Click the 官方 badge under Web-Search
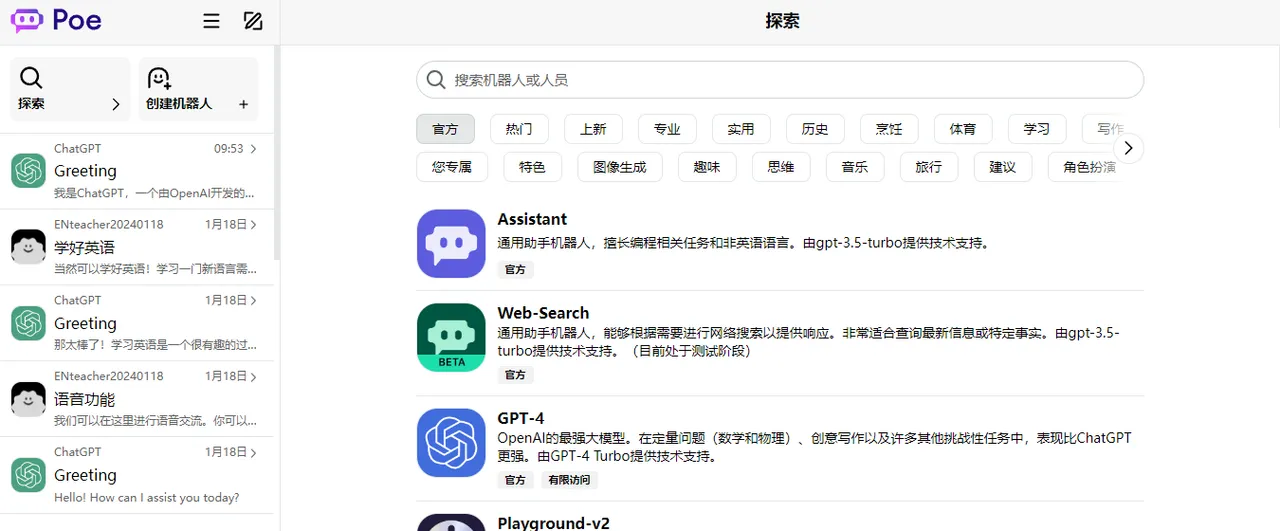The height and width of the screenshot is (531, 1280). 515,375
